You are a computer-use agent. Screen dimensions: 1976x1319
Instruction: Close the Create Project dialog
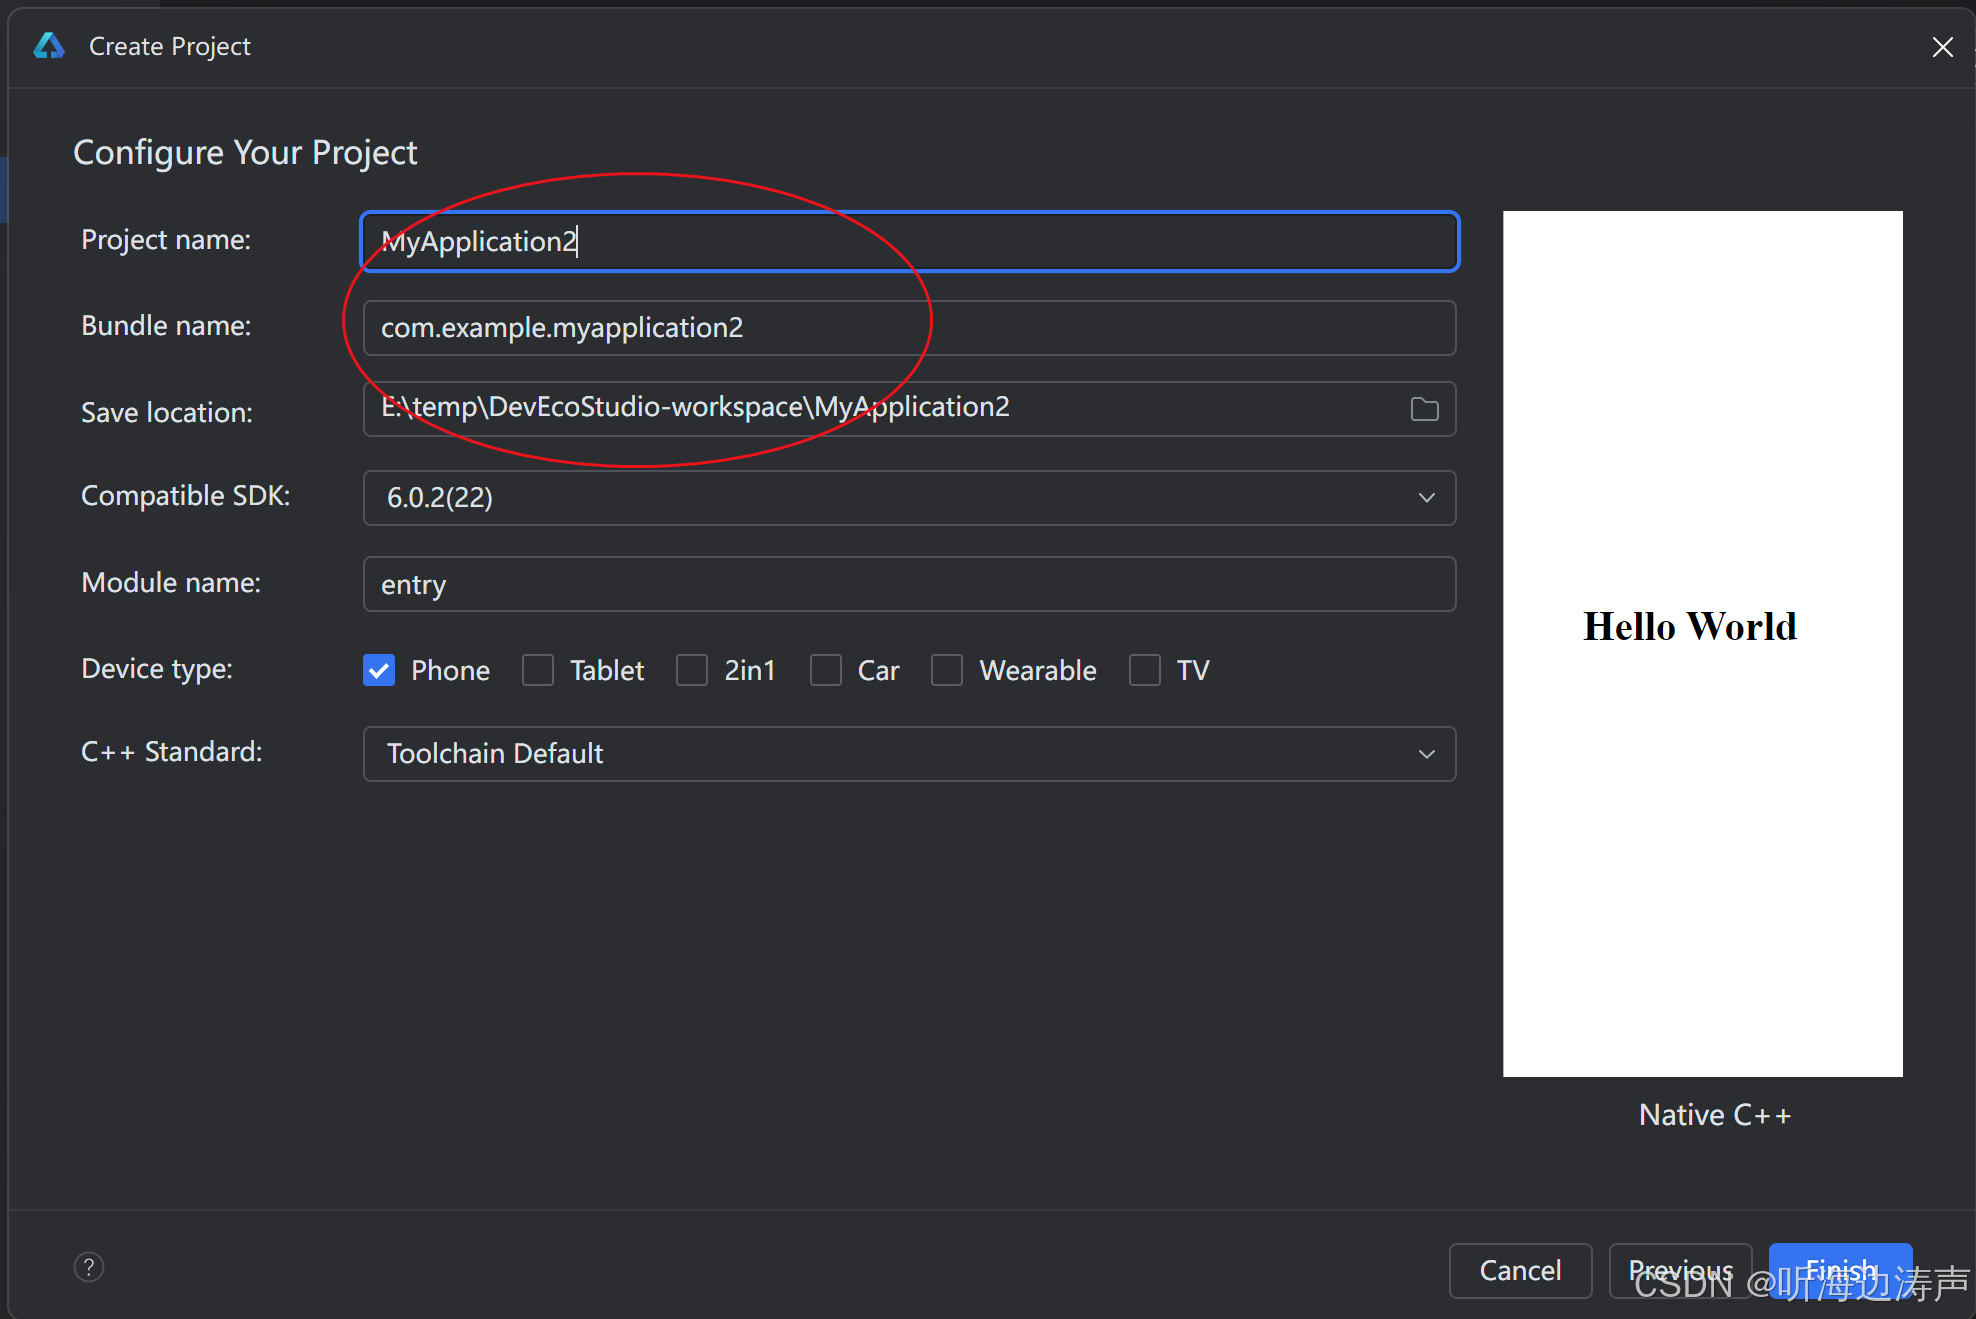point(1942,47)
